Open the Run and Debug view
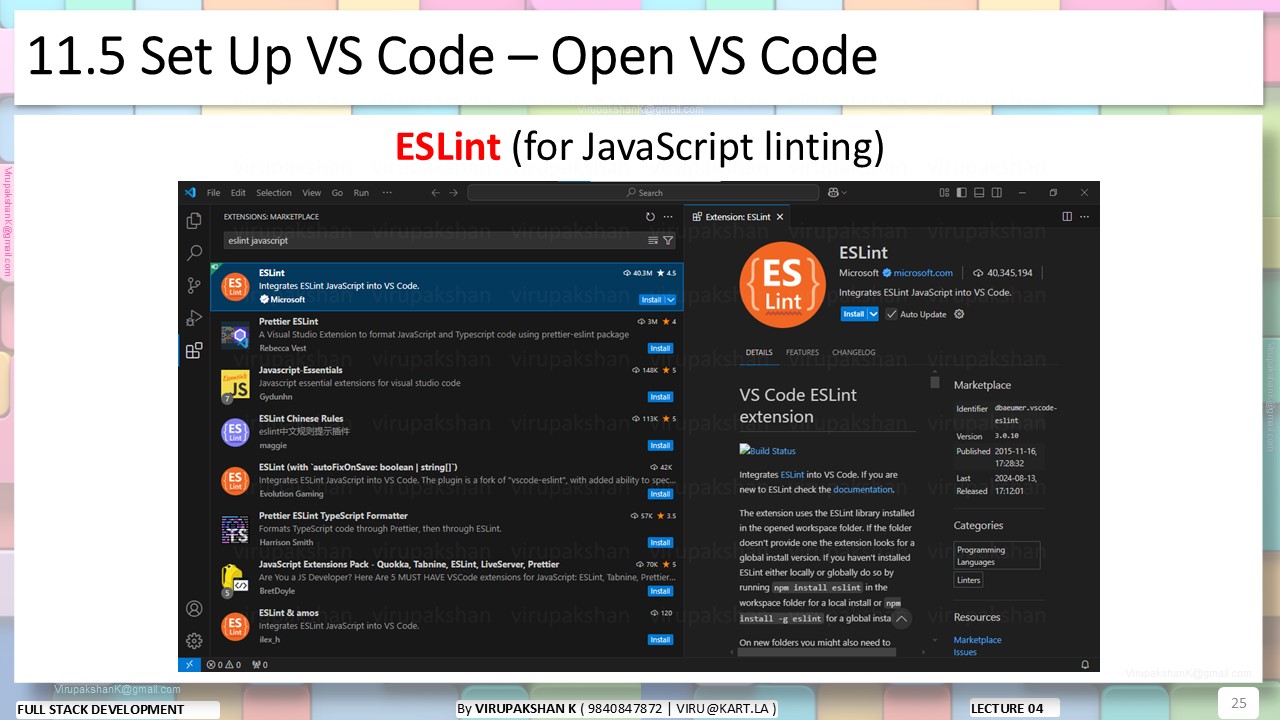 point(194,318)
